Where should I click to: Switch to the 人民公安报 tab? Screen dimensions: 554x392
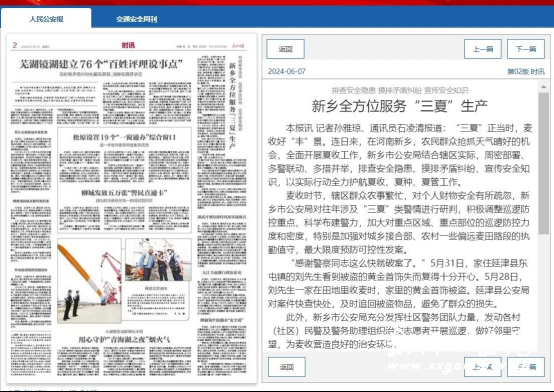click(46, 19)
